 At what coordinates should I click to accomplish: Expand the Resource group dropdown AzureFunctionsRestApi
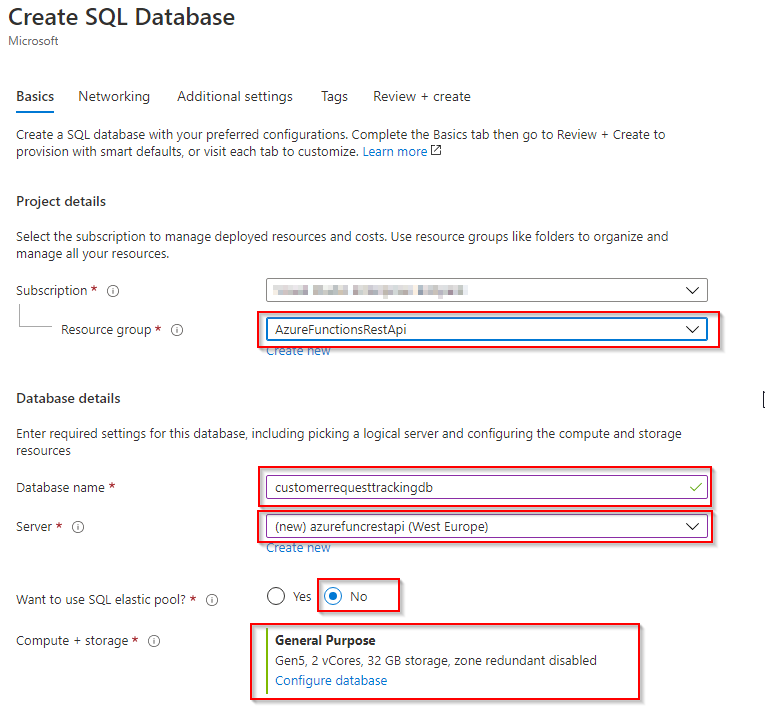pyautogui.click(x=486, y=329)
